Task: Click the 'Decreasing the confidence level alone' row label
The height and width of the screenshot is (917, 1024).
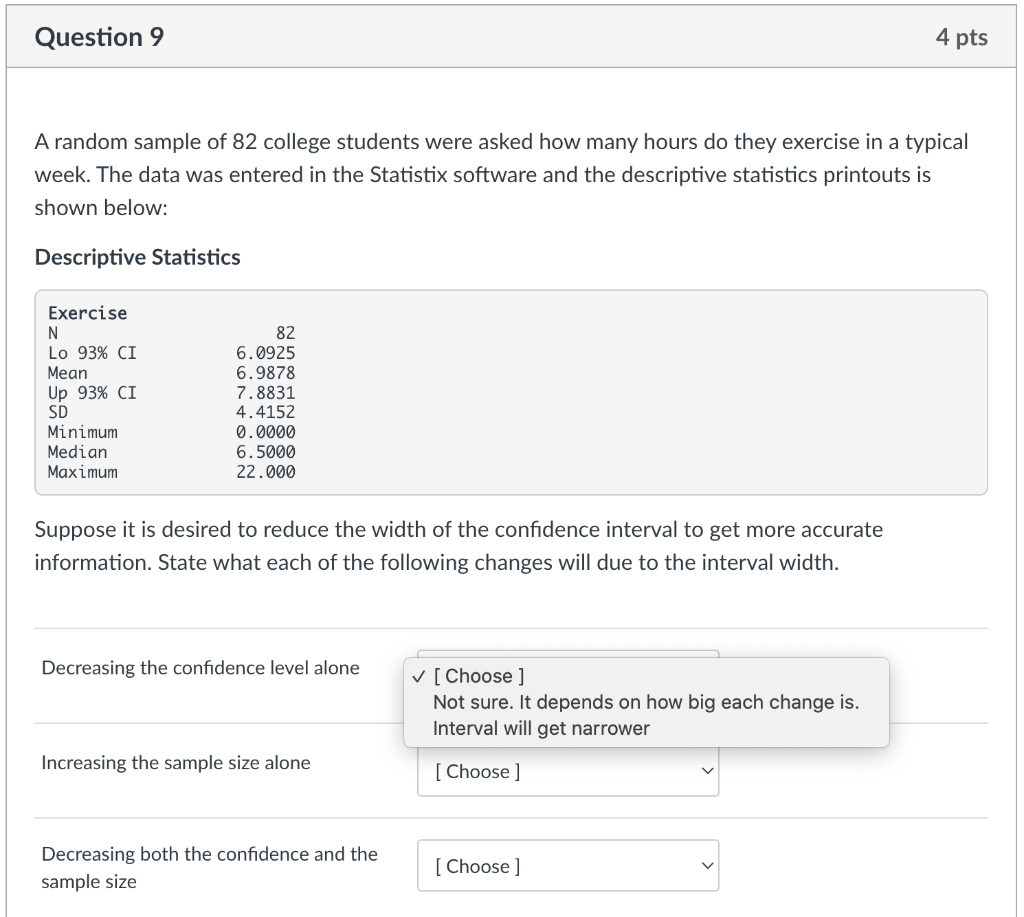Action: pyautogui.click(x=200, y=667)
